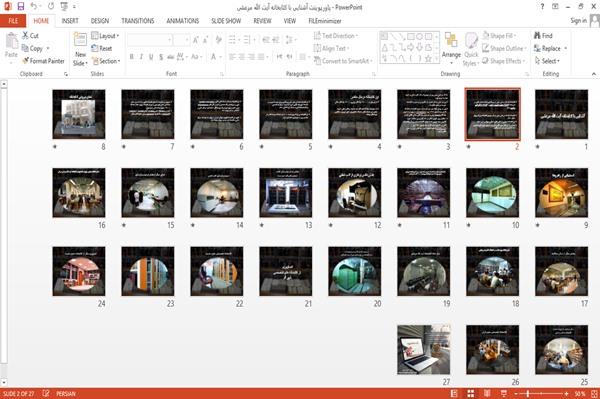Click the Sign in link
Image resolution: width=600 pixels, height=399 pixels.
pyautogui.click(x=579, y=21)
